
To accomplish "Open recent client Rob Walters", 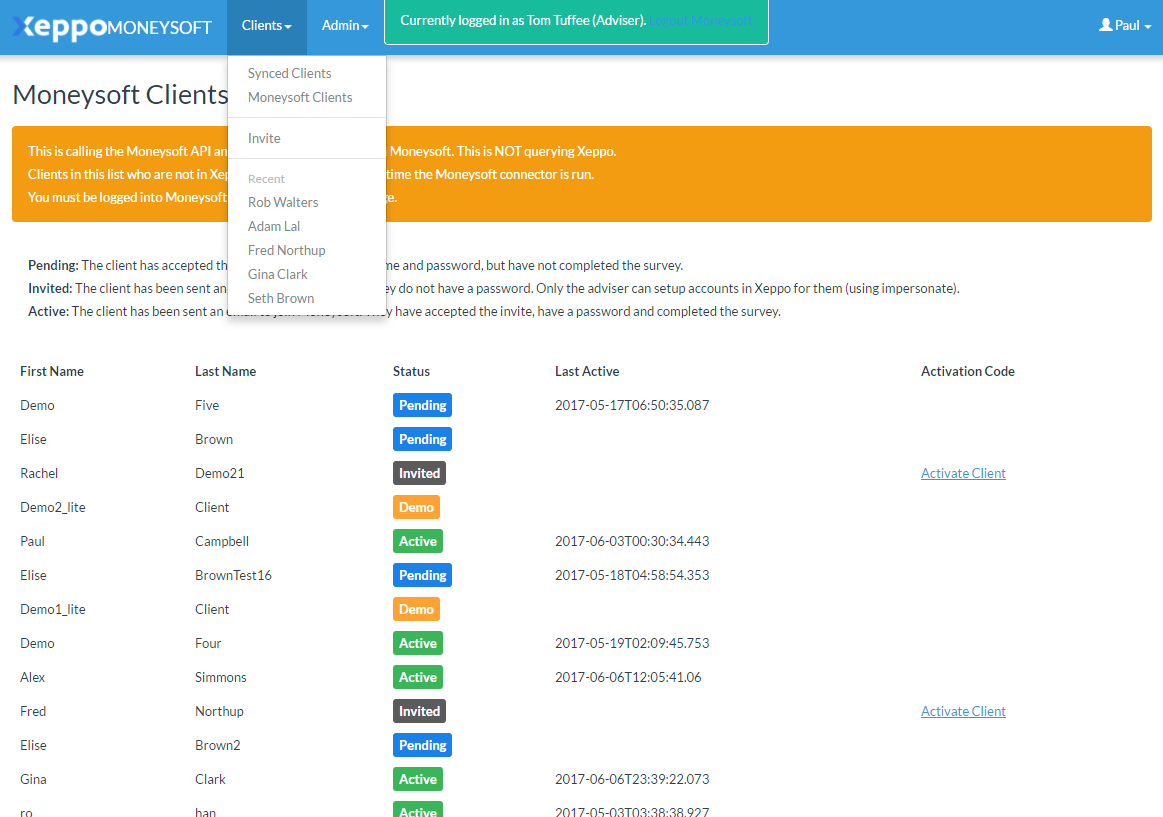I will pos(283,202).
